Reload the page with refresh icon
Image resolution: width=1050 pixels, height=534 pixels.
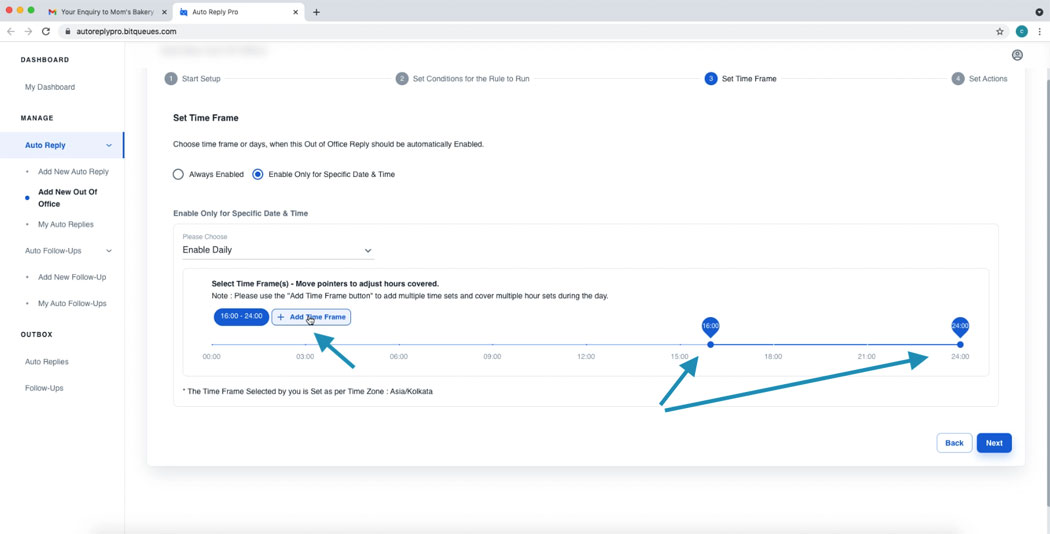coord(46,31)
